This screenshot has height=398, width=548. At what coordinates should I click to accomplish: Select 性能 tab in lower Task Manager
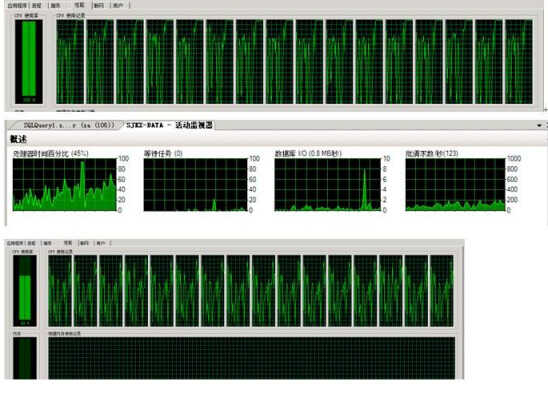[68, 243]
